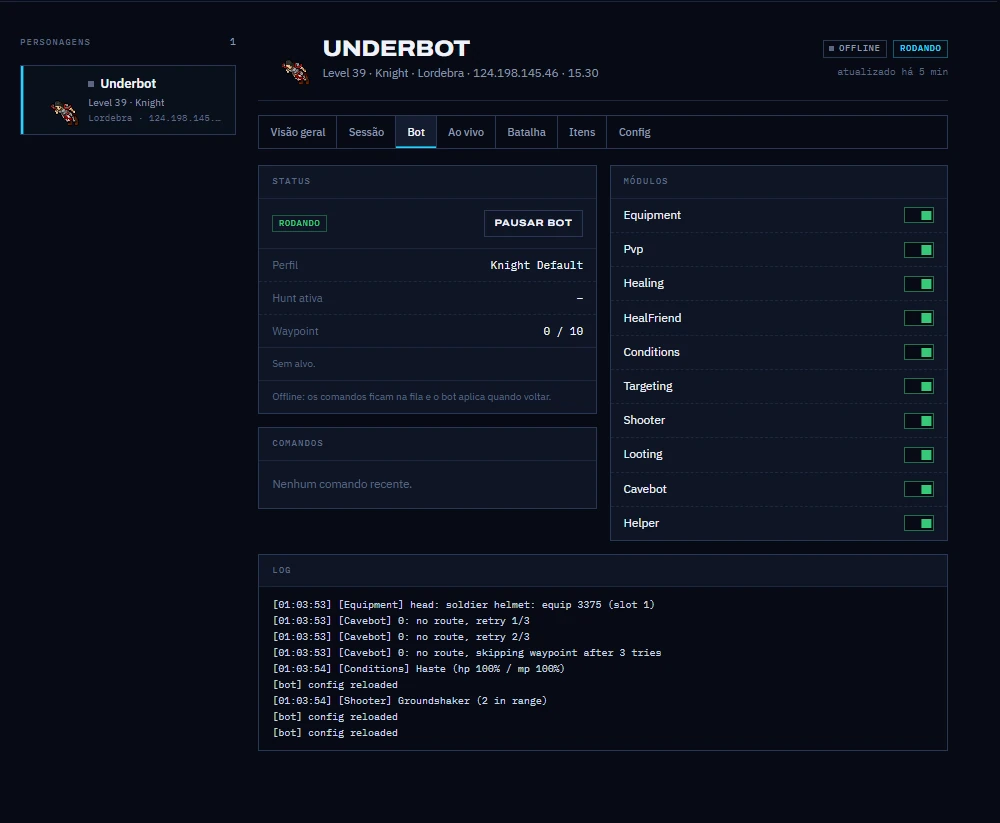Click the Conditions Haste log line
The width and height of the screenshot is (1000, 823).
pos(418,669)
